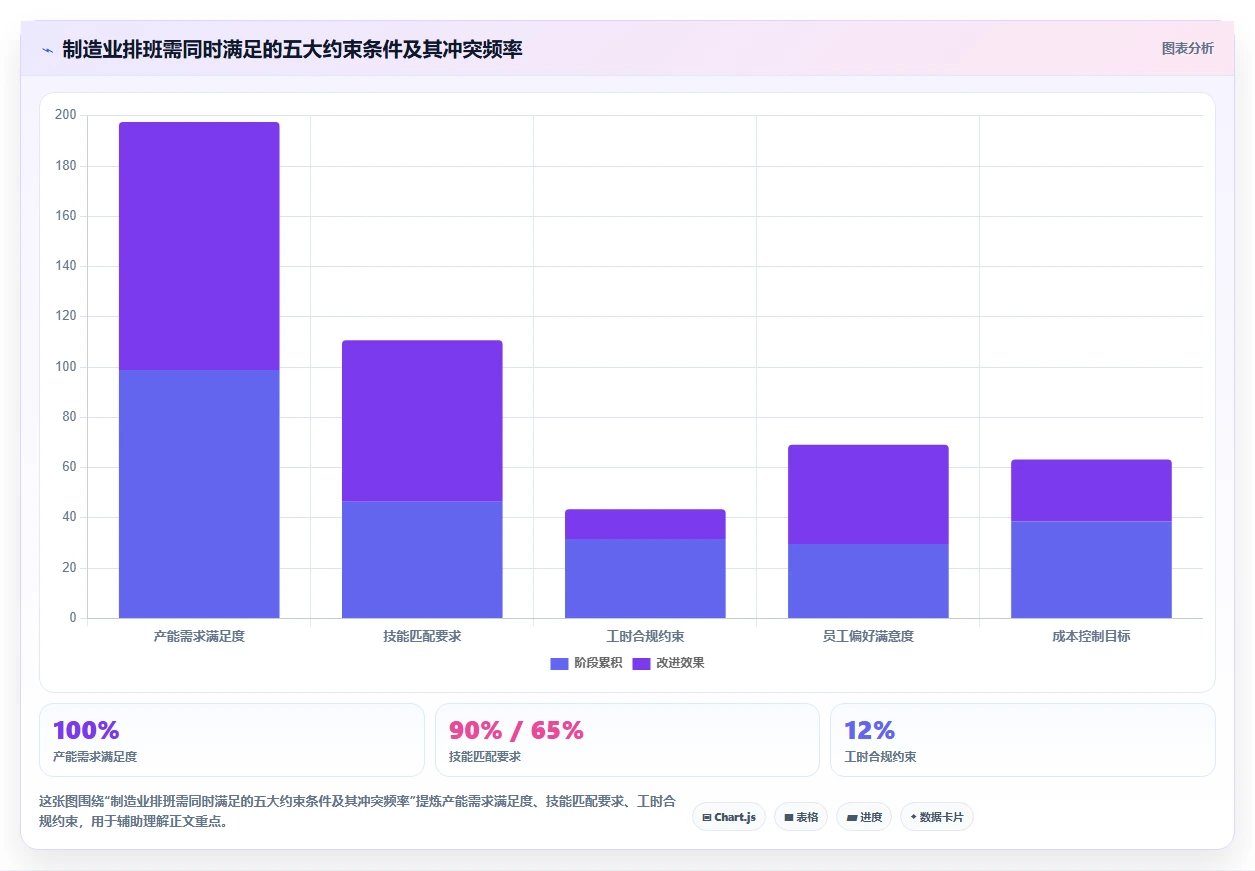Click the y-axis value 100

66,367
